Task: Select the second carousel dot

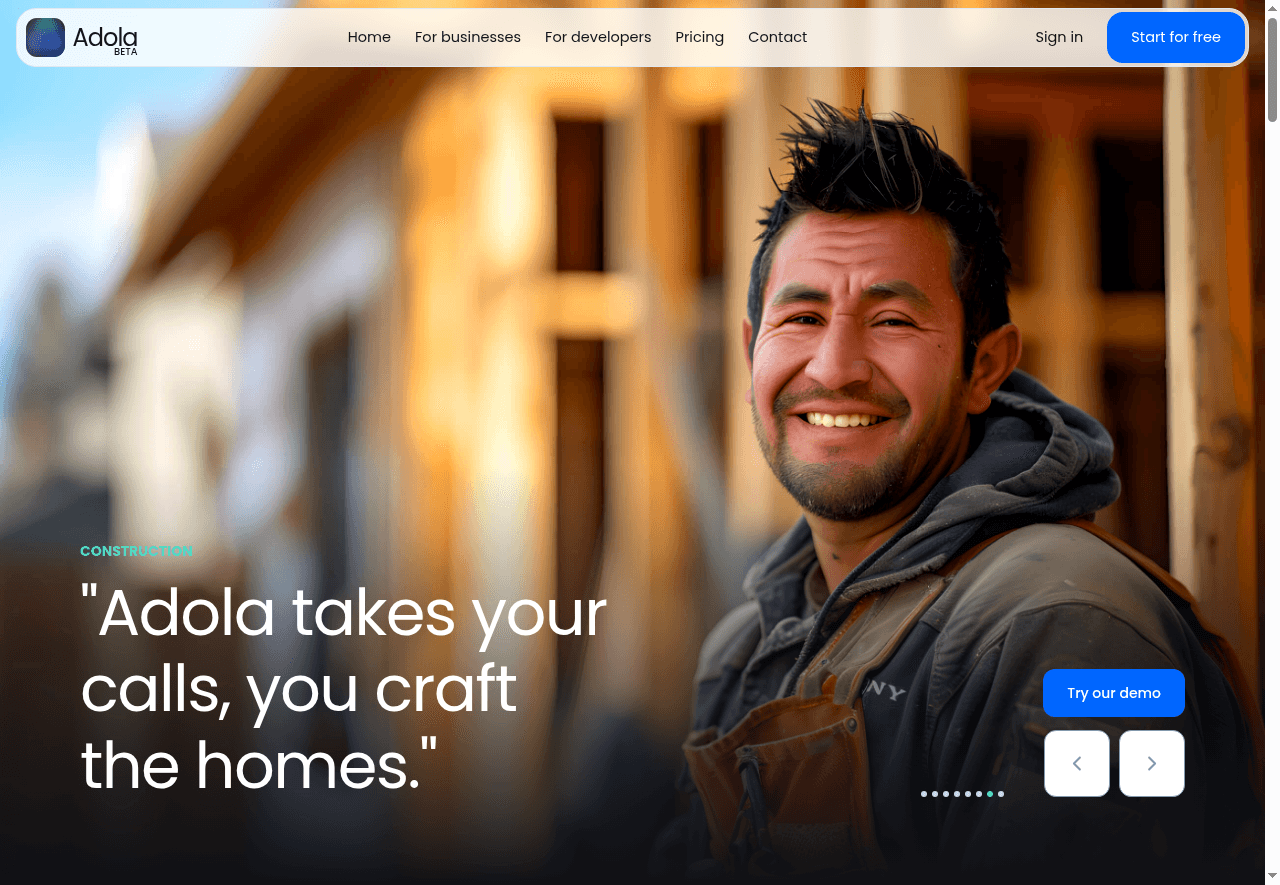Action: click(x=935, y=794)
